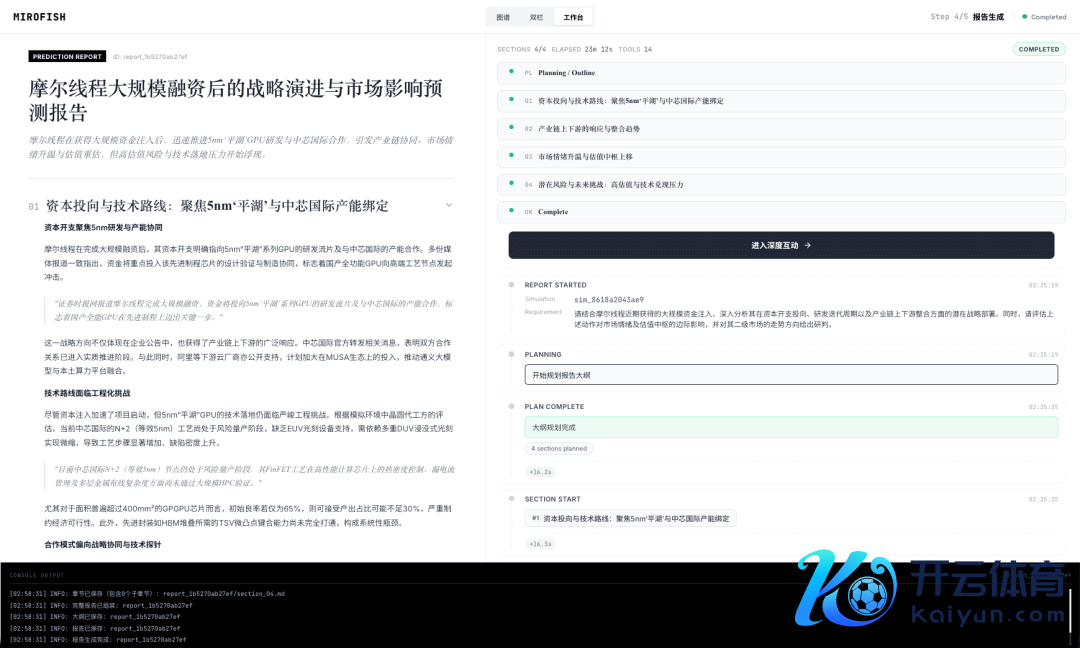Click the timeline dot beside REPORT STARTED
The height and width of the screenshot is (648, 1080).
510,285
